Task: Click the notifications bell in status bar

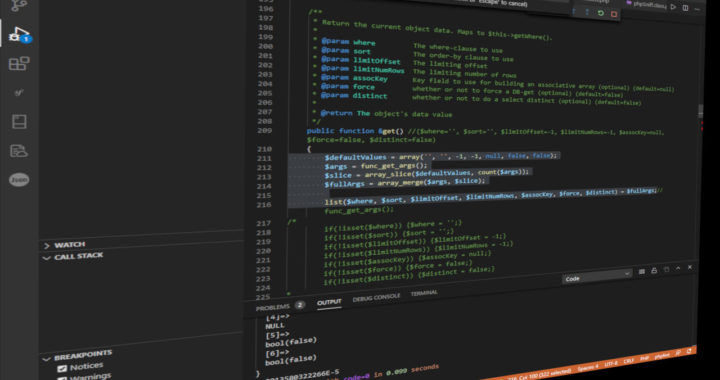Action: click(x=689, y=351)
